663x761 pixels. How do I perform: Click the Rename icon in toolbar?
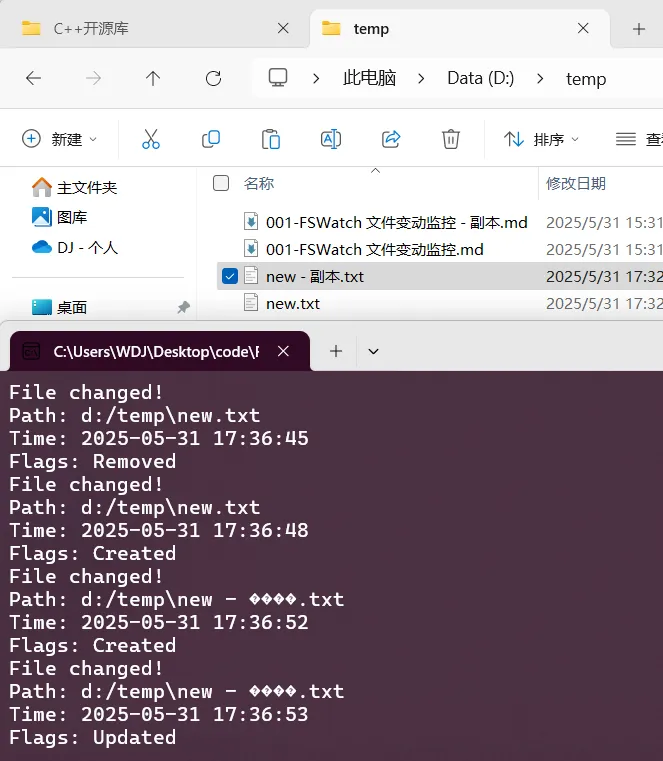click(331, 139)
